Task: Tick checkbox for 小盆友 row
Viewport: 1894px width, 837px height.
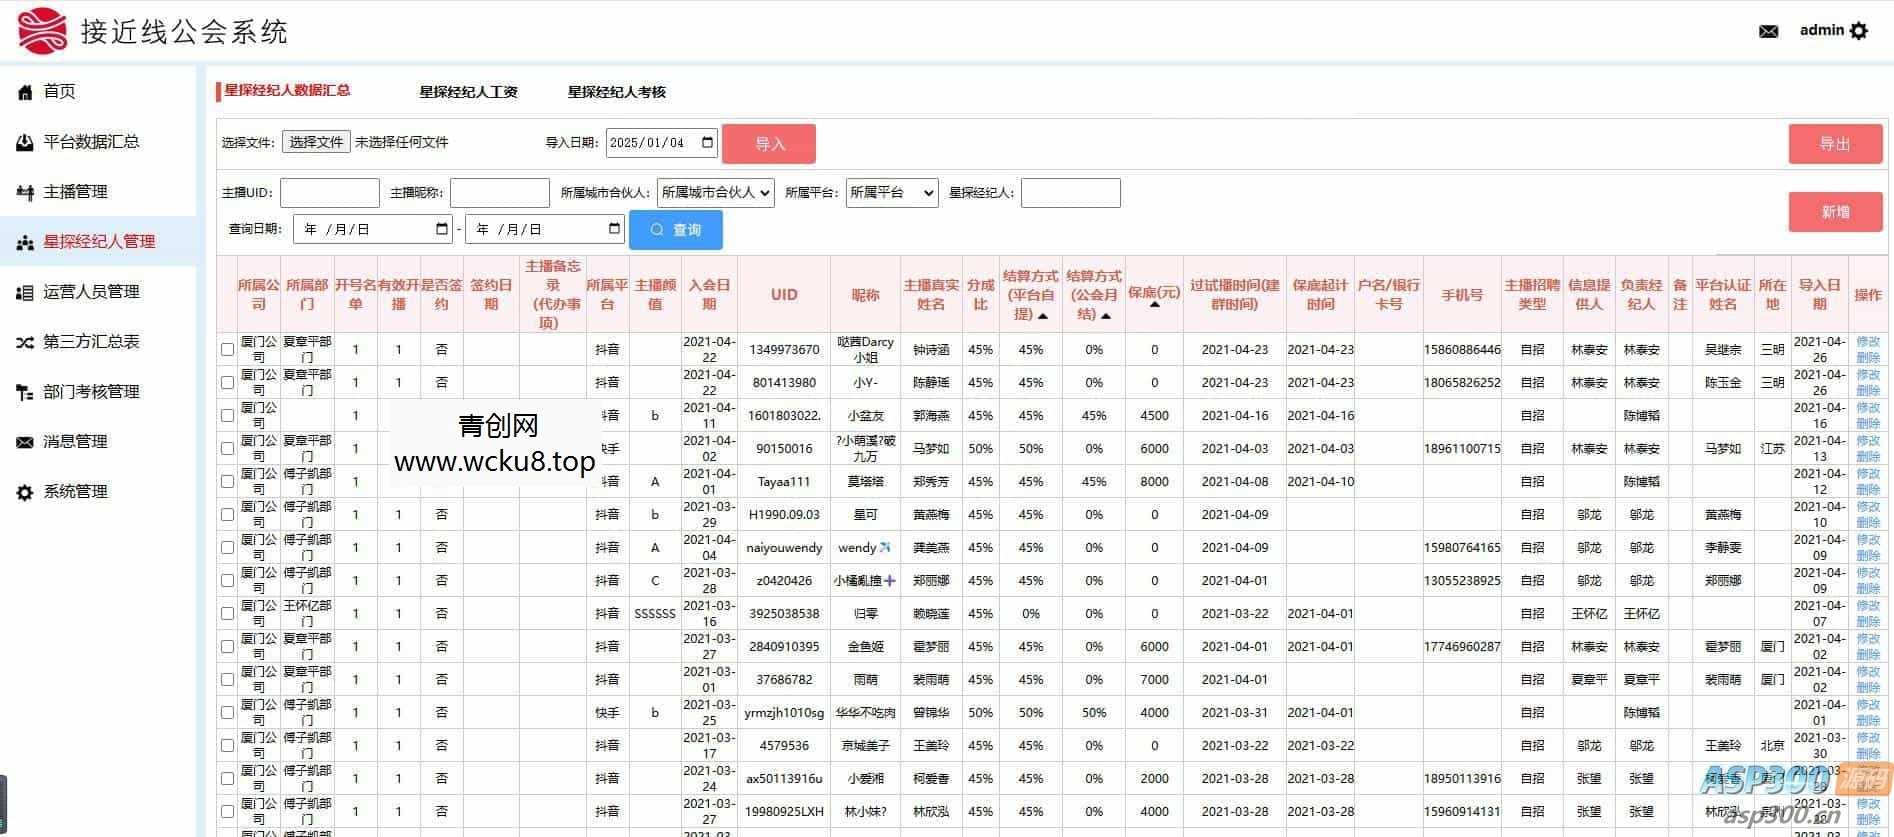Action: point(227,416)
